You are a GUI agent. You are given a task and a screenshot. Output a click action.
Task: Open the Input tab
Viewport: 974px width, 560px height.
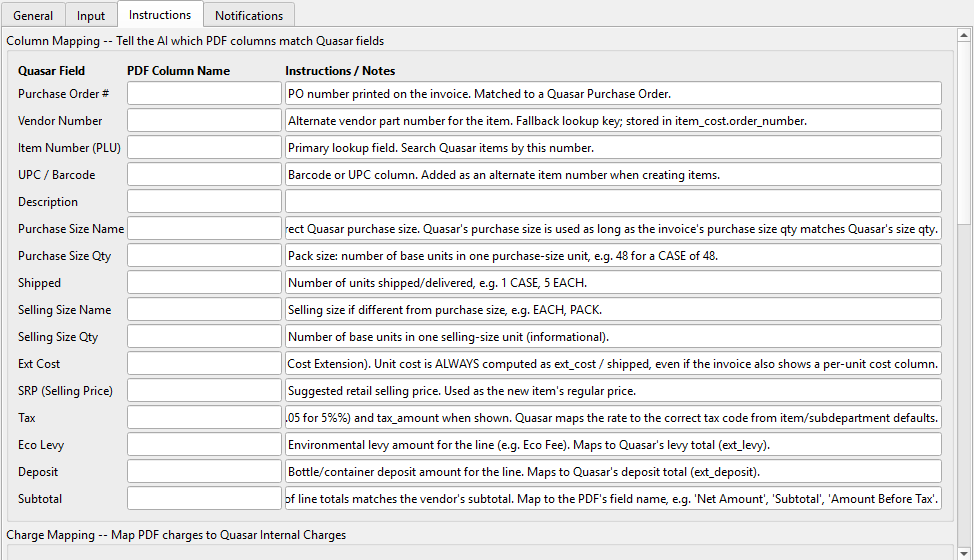[91, 16]
